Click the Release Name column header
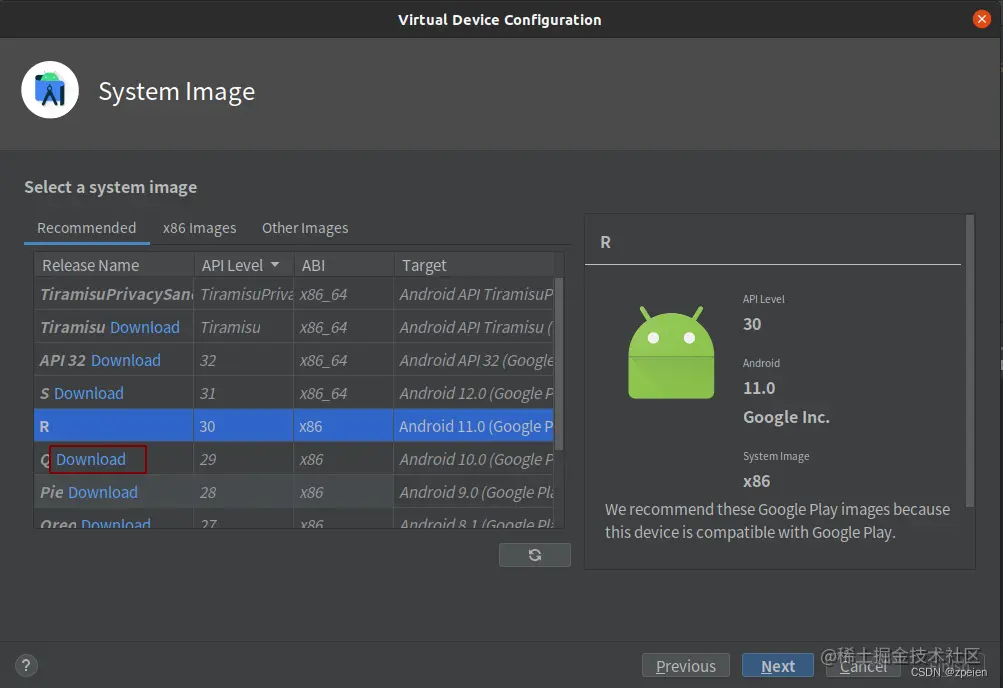 [114, 265]
